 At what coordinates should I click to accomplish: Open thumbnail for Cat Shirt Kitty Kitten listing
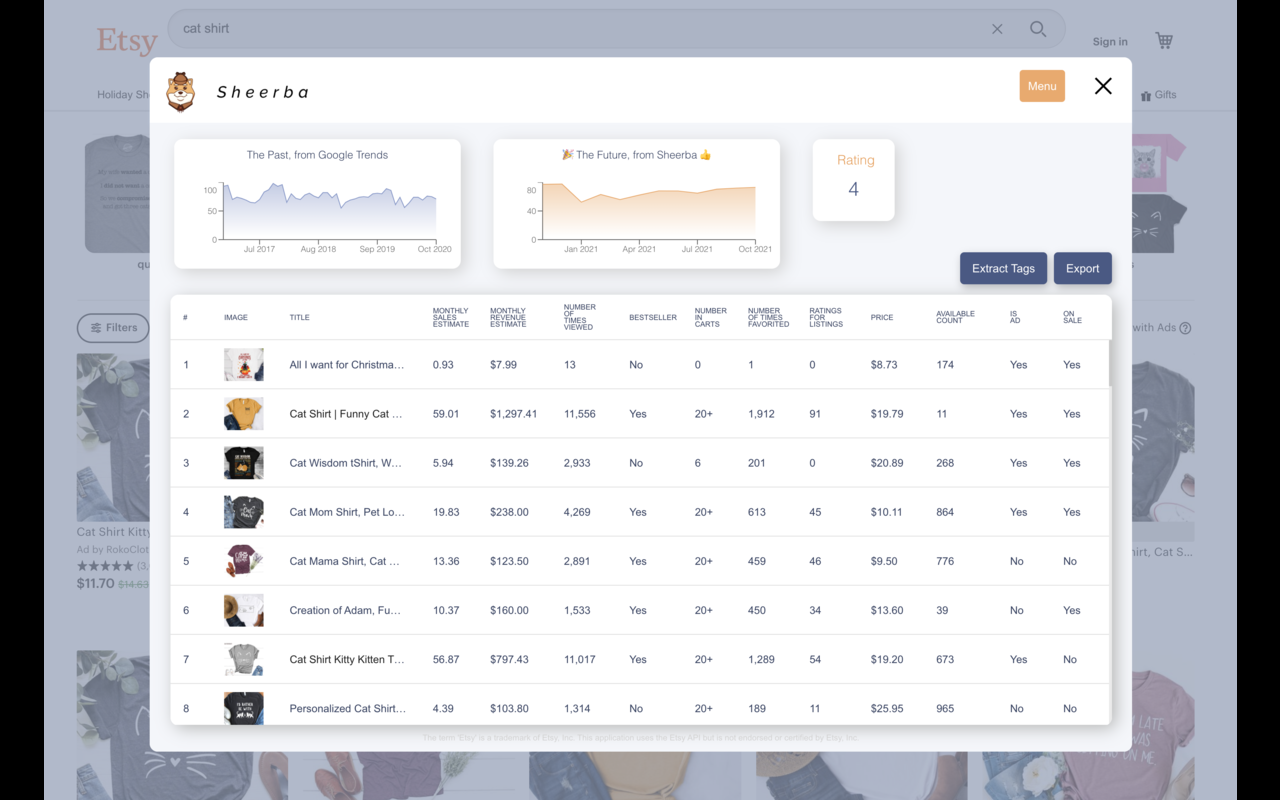[x=244, y=659]
